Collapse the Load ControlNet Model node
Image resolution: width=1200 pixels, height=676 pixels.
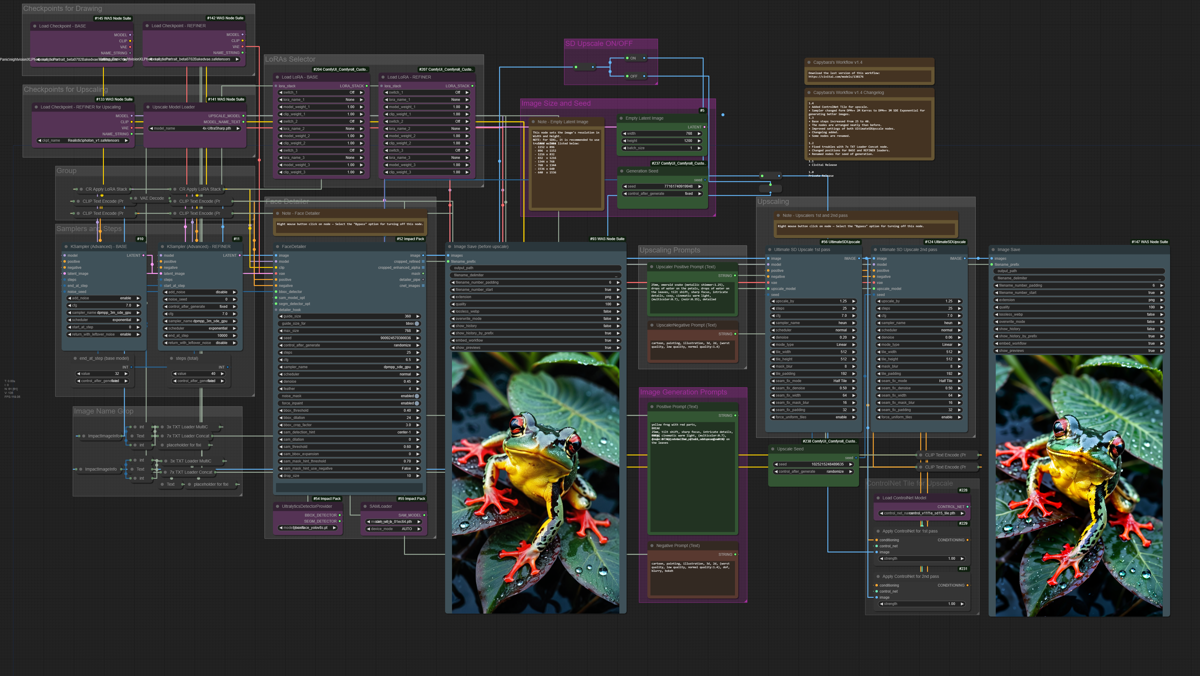[879, 498]
